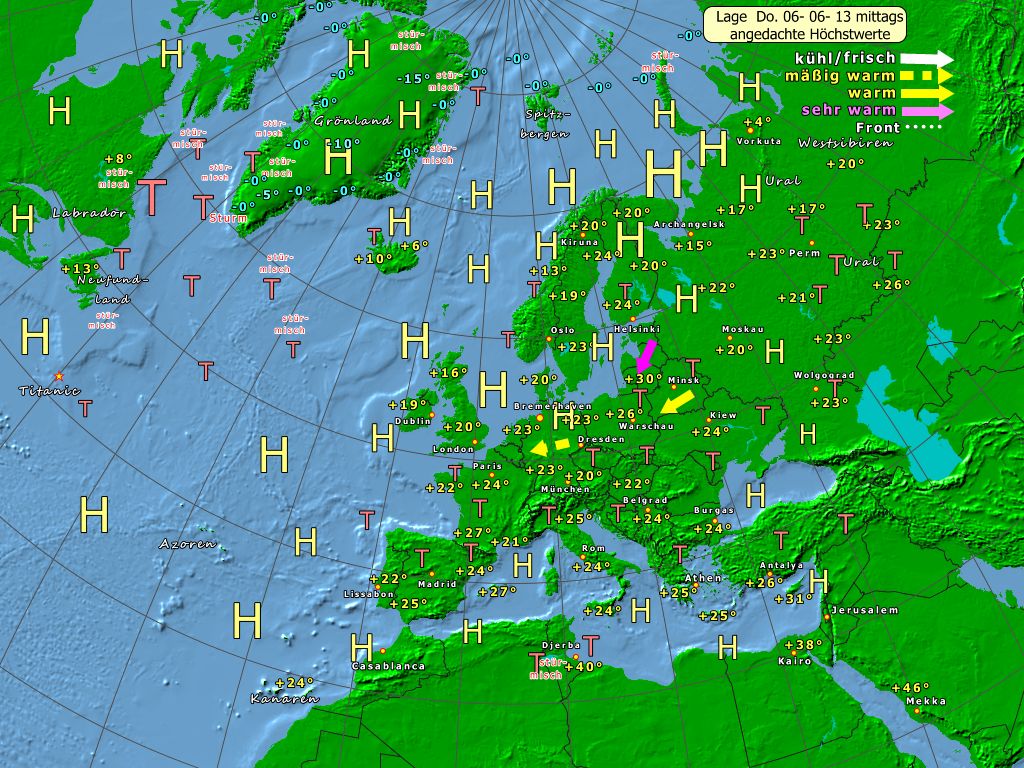Click the 'Rom' city label

(593, 549)
